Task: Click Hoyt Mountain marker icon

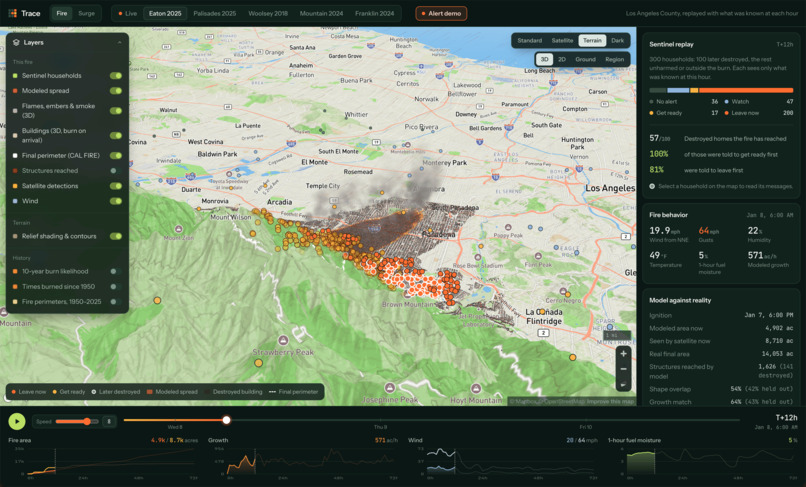Action: pos(476,388)
